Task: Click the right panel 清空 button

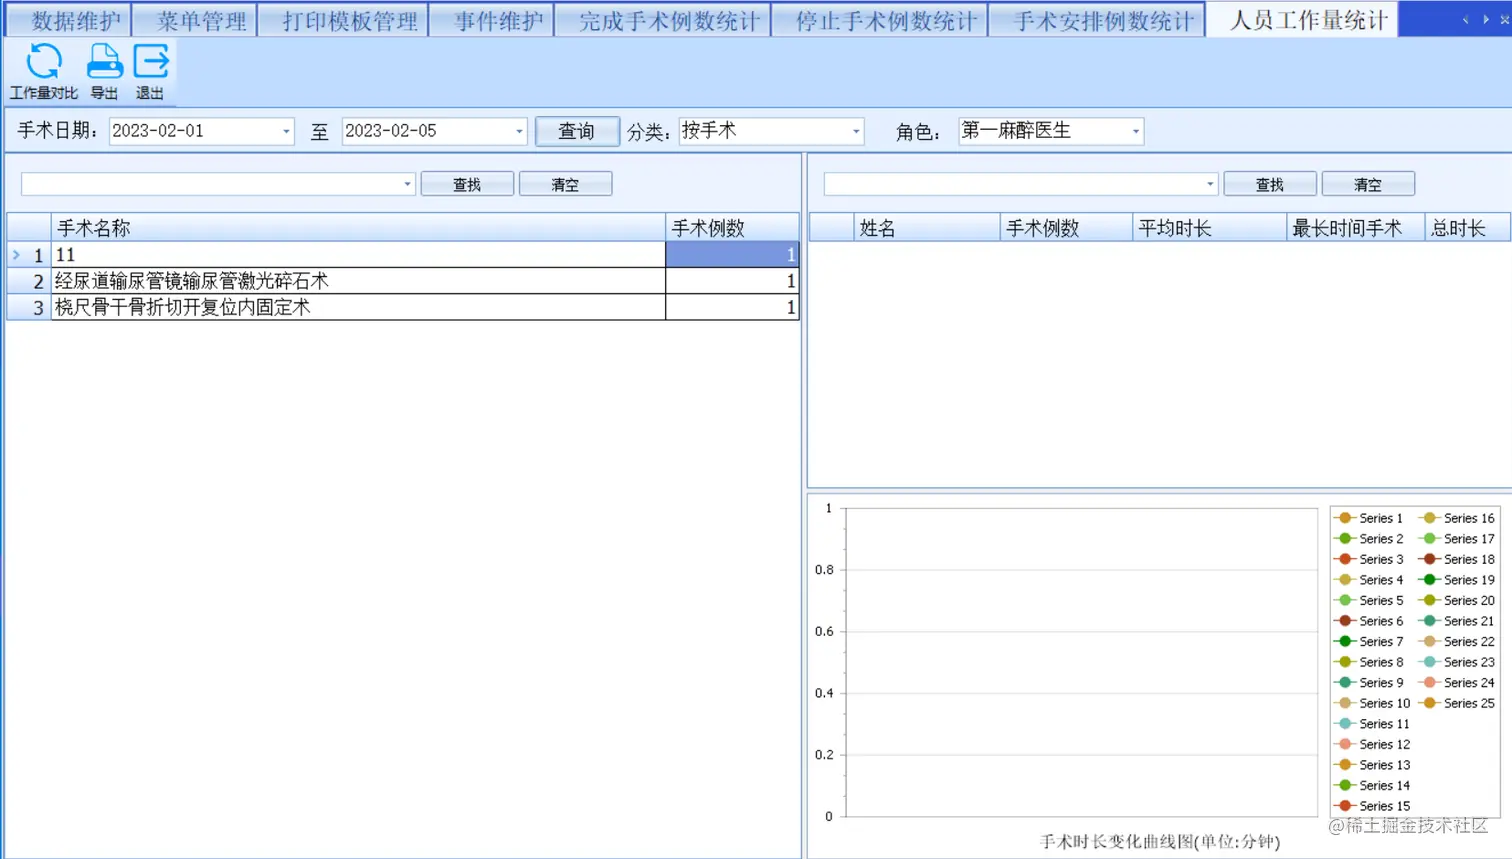Action: click(x=1368, y=184)
